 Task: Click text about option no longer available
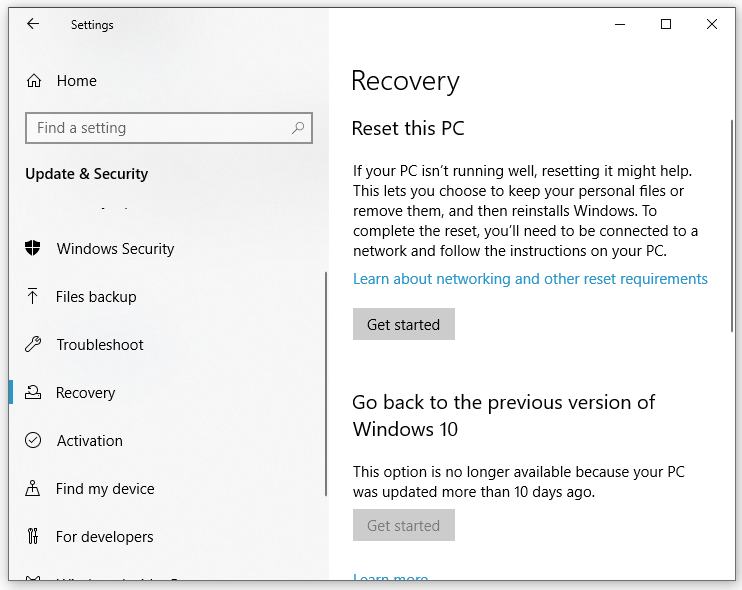click(519, 482)
